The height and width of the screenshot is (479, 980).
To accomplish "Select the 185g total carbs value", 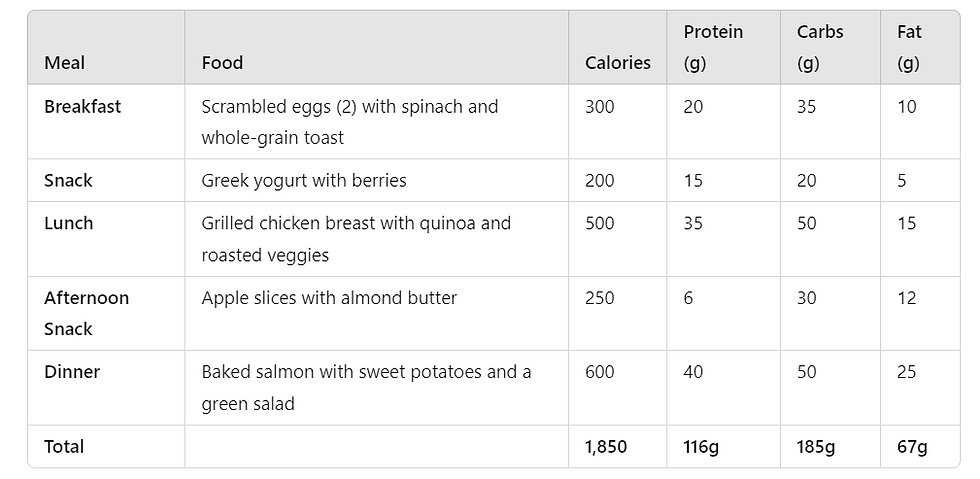I will point(816,446).
